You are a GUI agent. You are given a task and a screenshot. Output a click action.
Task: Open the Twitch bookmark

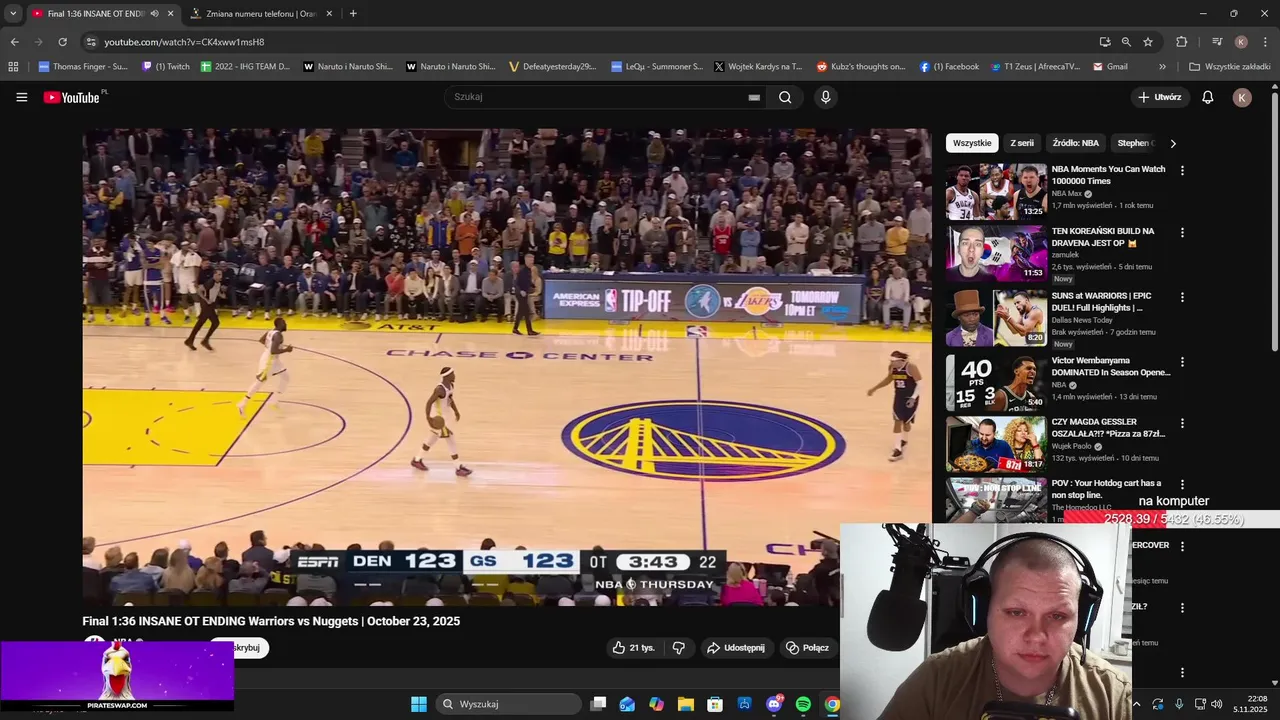(x=166, y=67)
